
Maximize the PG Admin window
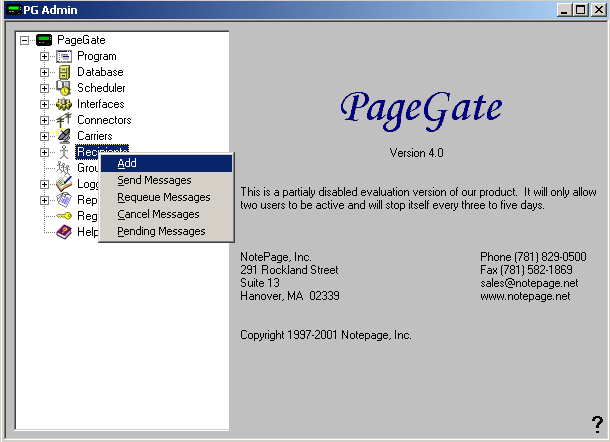click(580, 10)
